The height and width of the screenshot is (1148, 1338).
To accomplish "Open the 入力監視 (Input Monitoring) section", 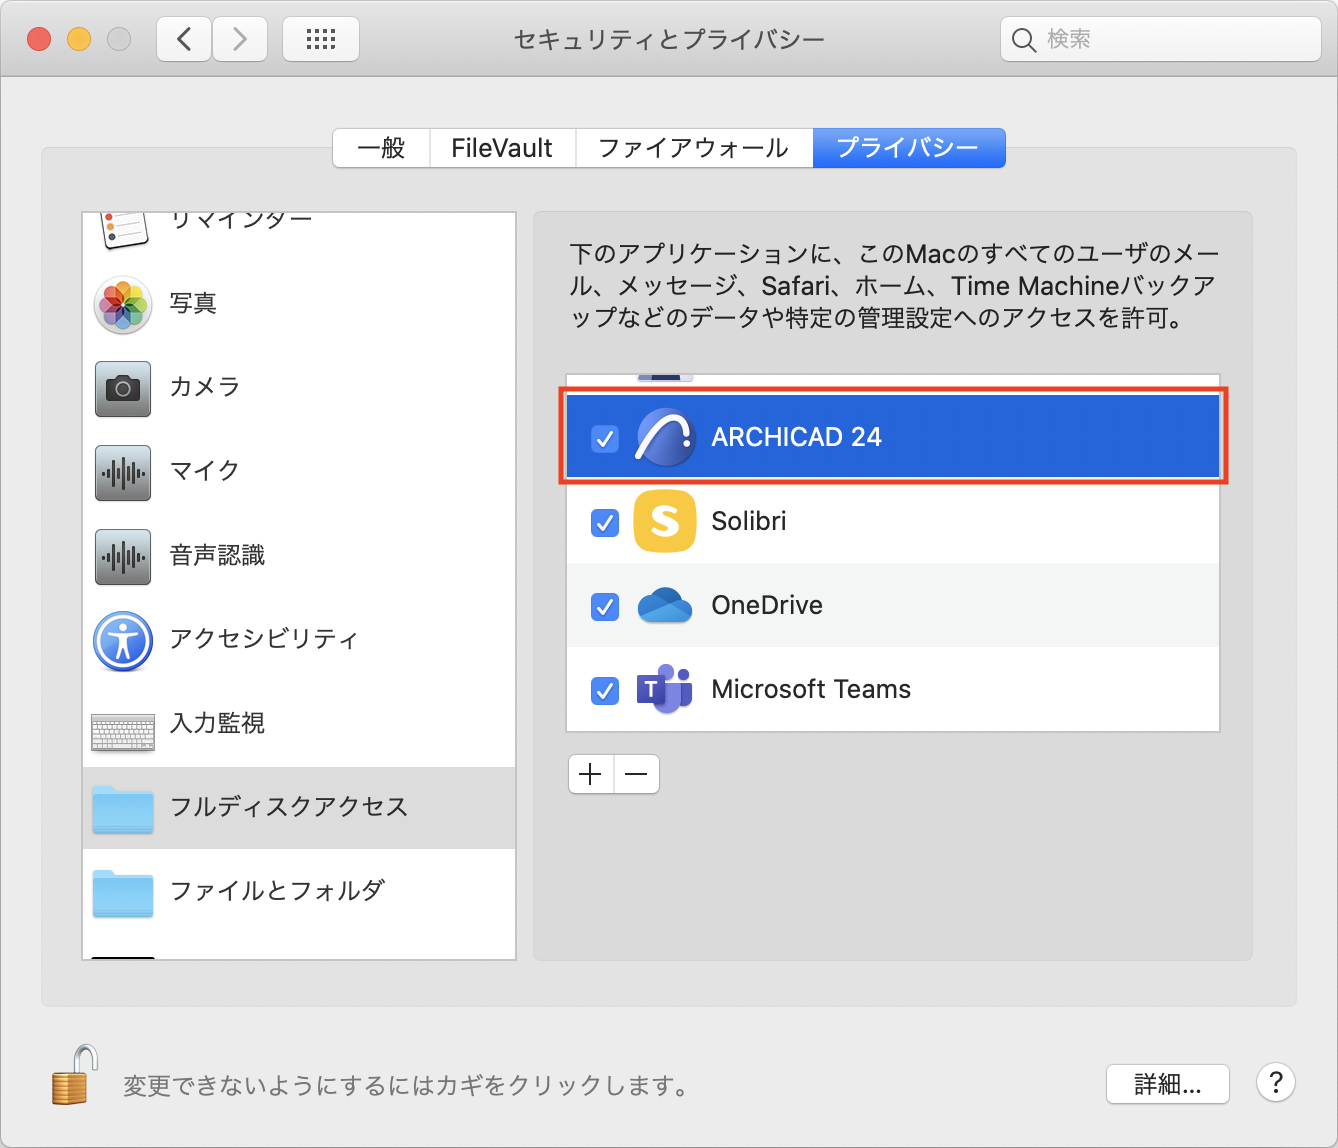I will [x=122, y=725].
